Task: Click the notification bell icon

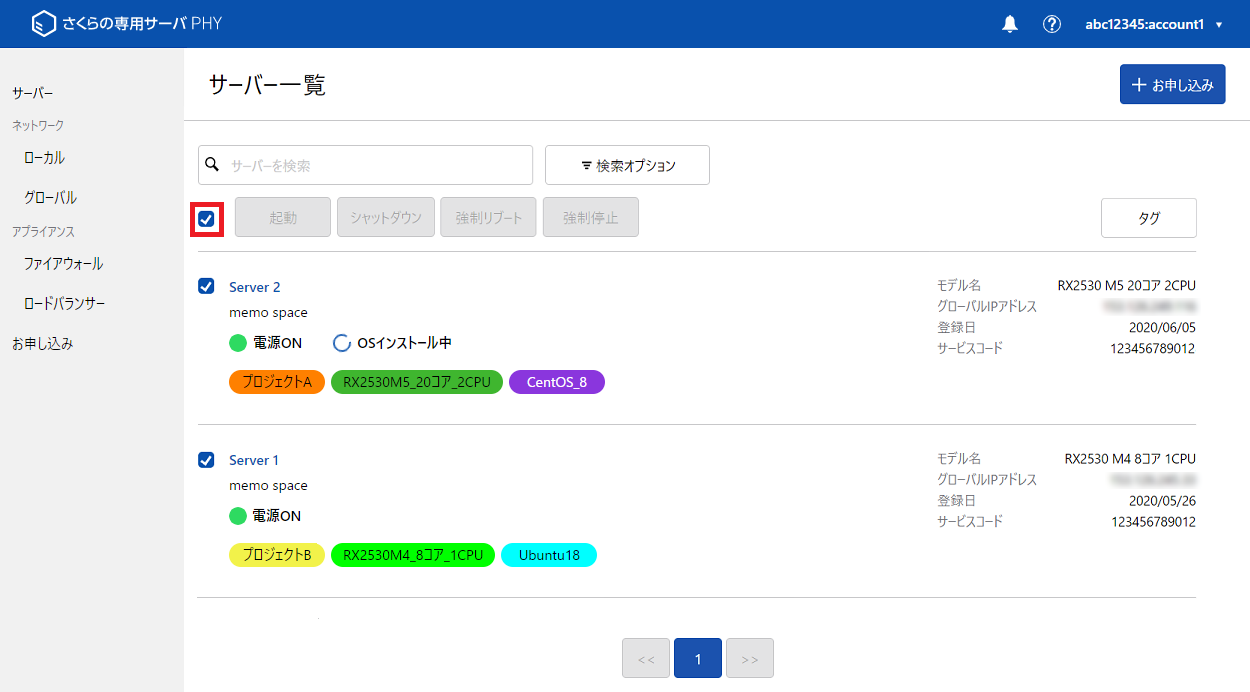Action: point(1010,24)
